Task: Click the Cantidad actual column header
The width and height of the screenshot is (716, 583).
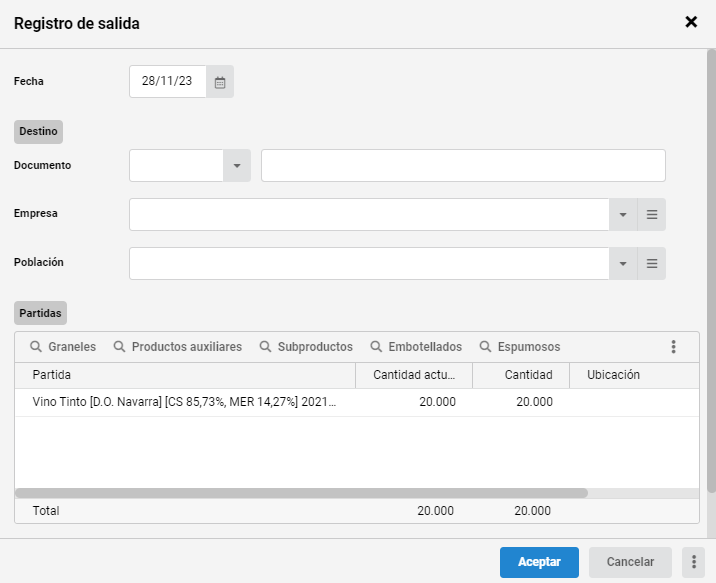Action: (x=414, y=375)
